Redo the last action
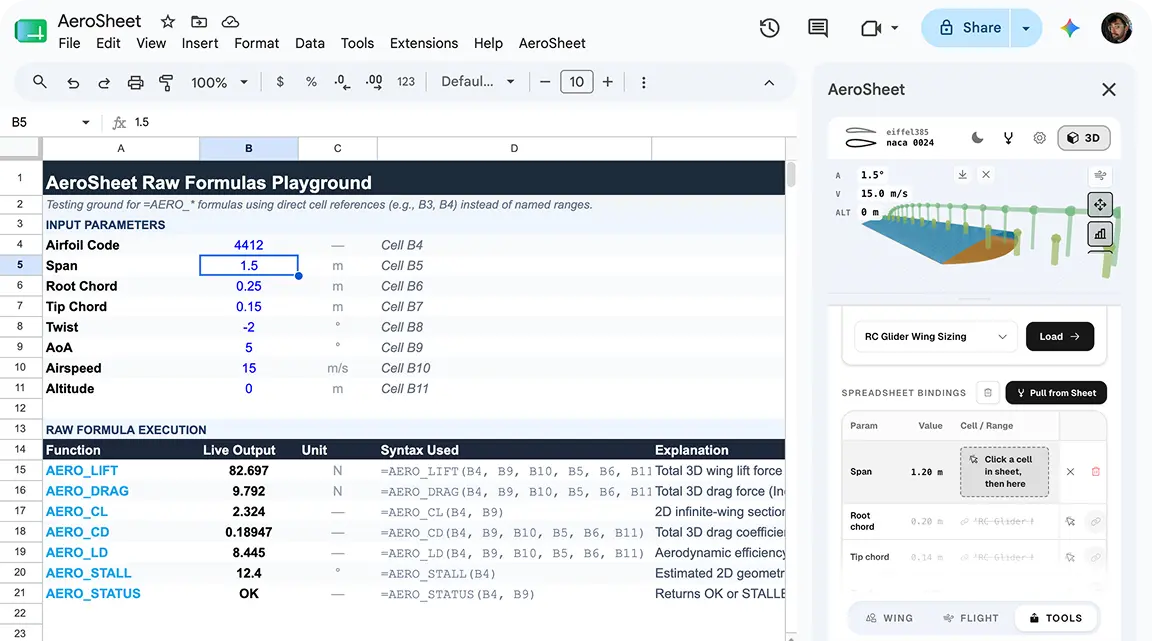This screenshot has width=1152, height=641. click(104, 82)
